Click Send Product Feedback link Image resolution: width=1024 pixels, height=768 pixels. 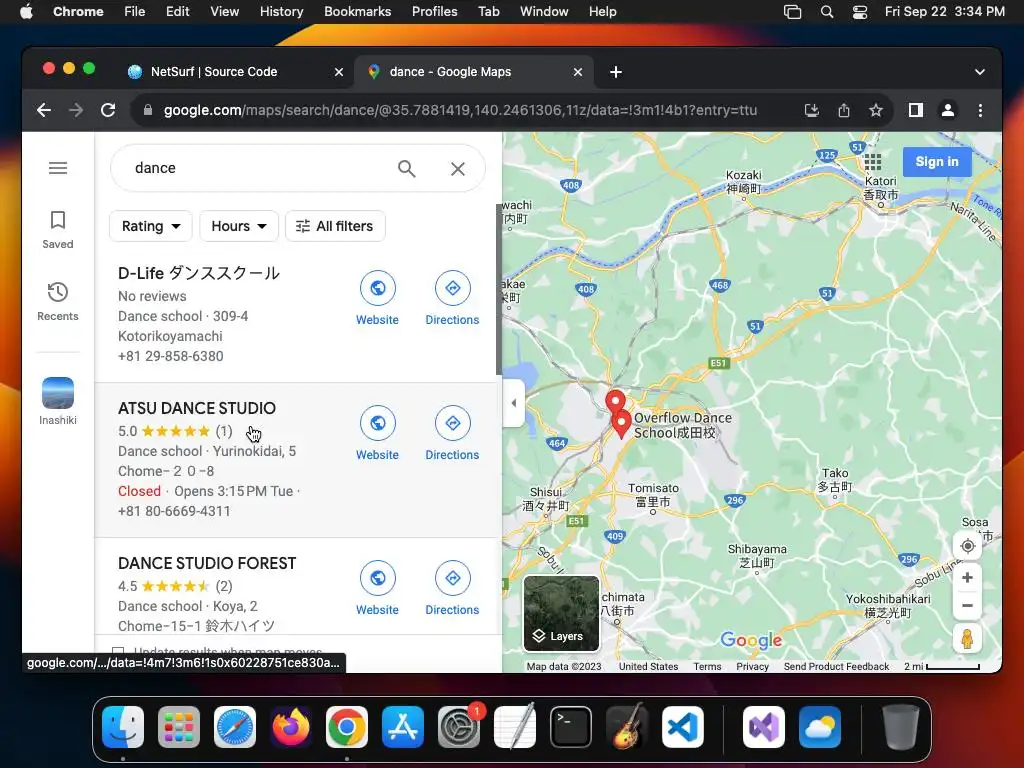coord(836,666)
